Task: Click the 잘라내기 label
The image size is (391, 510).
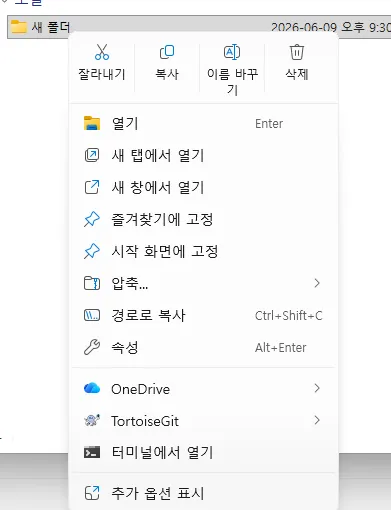Action: click(102, 74)
